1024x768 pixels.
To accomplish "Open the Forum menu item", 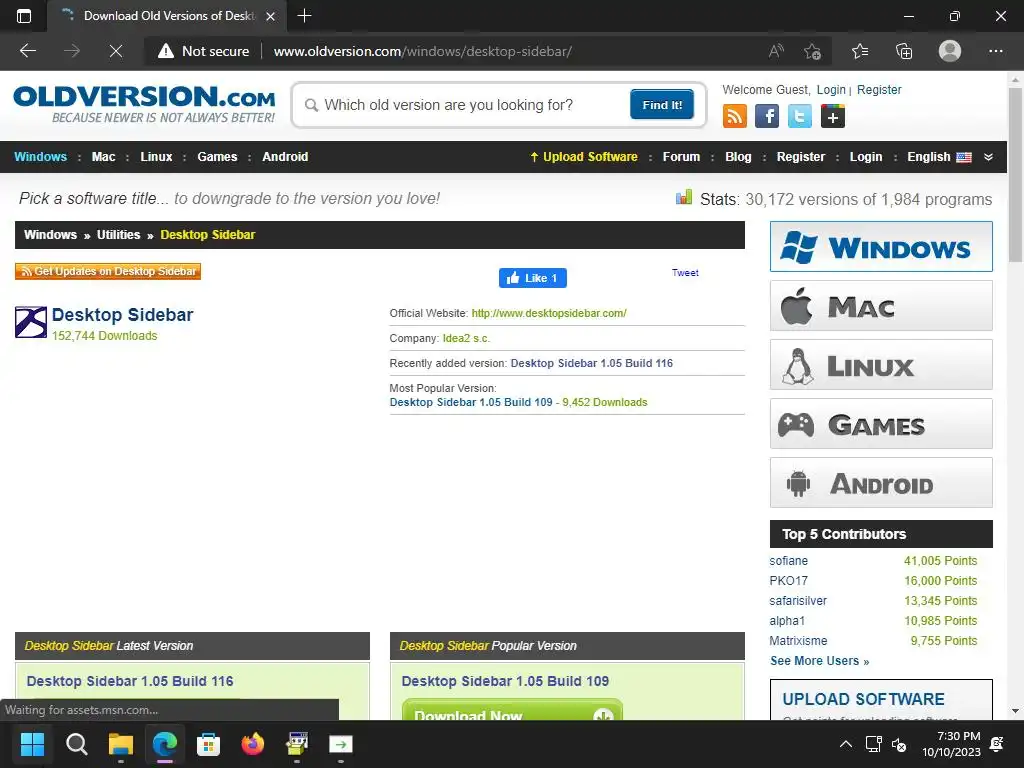I will coord(681,157).
